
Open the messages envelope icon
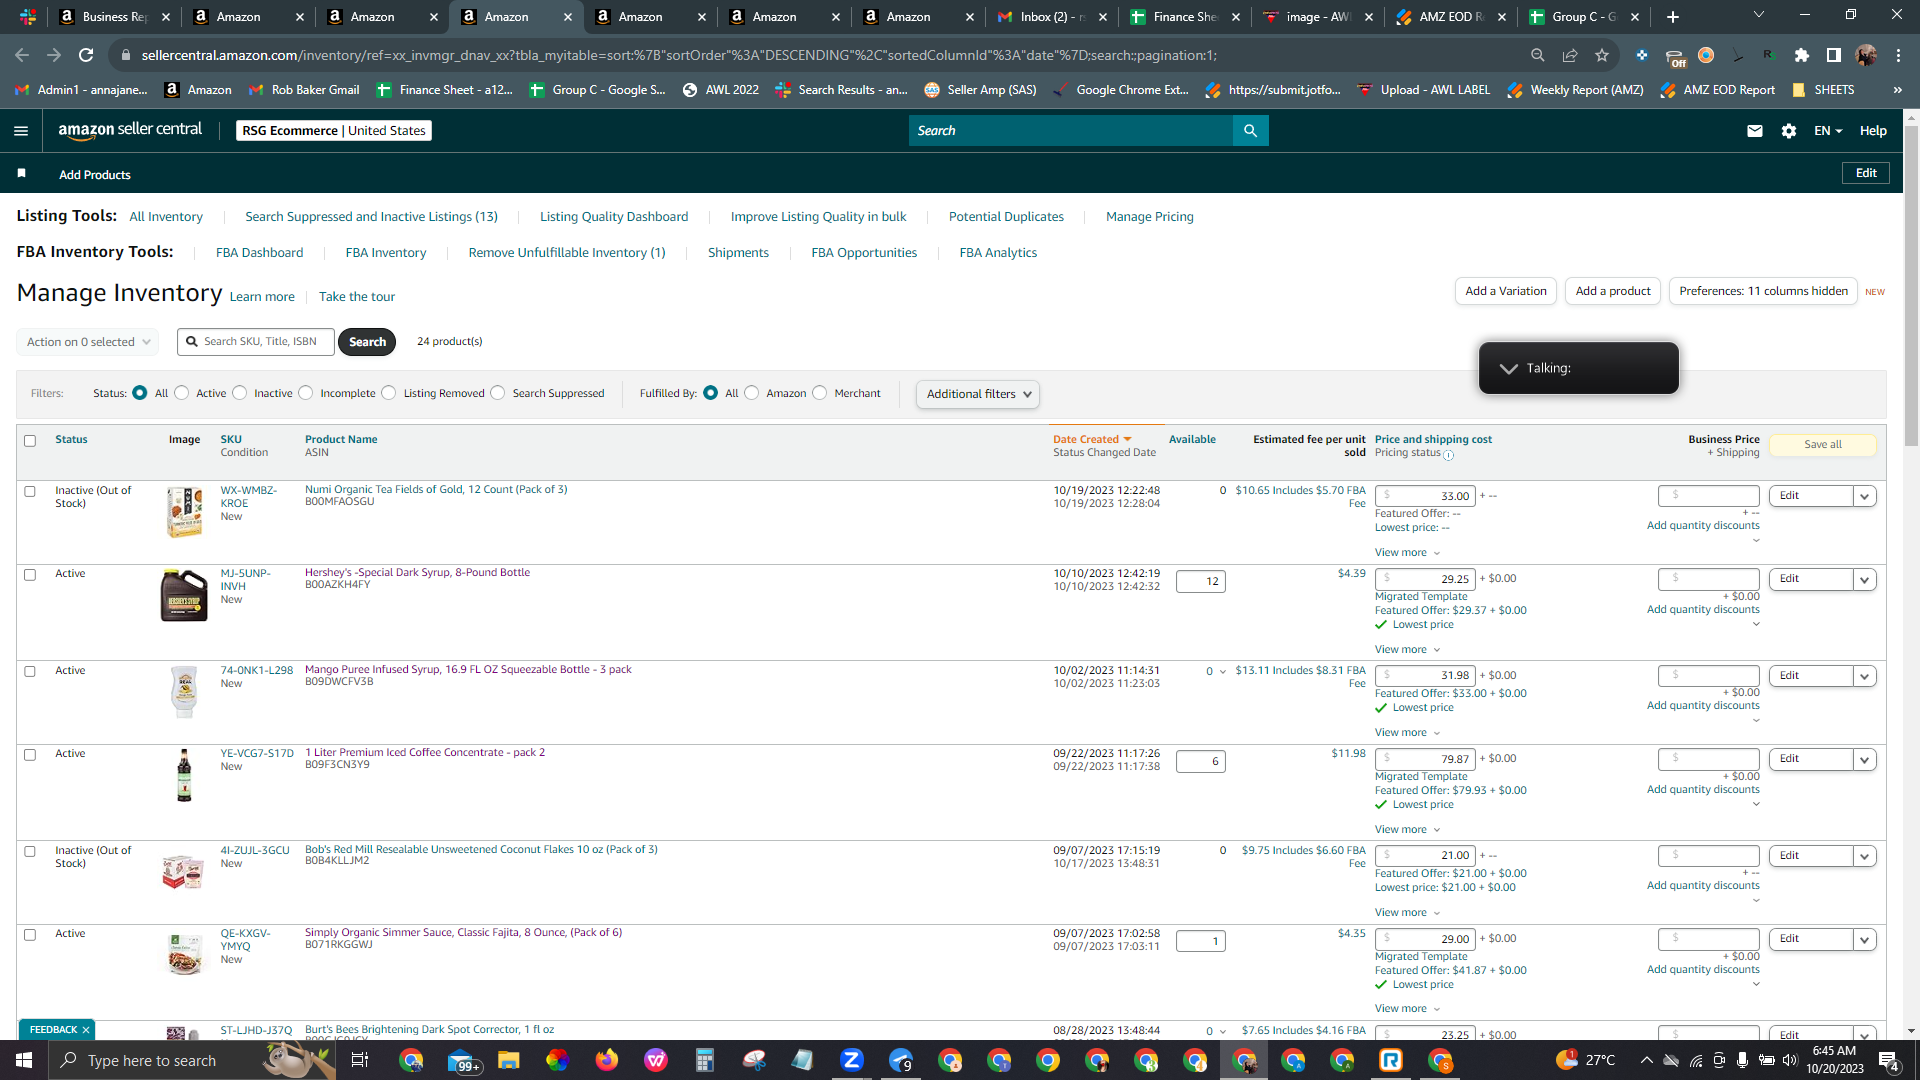point(1755,131)
